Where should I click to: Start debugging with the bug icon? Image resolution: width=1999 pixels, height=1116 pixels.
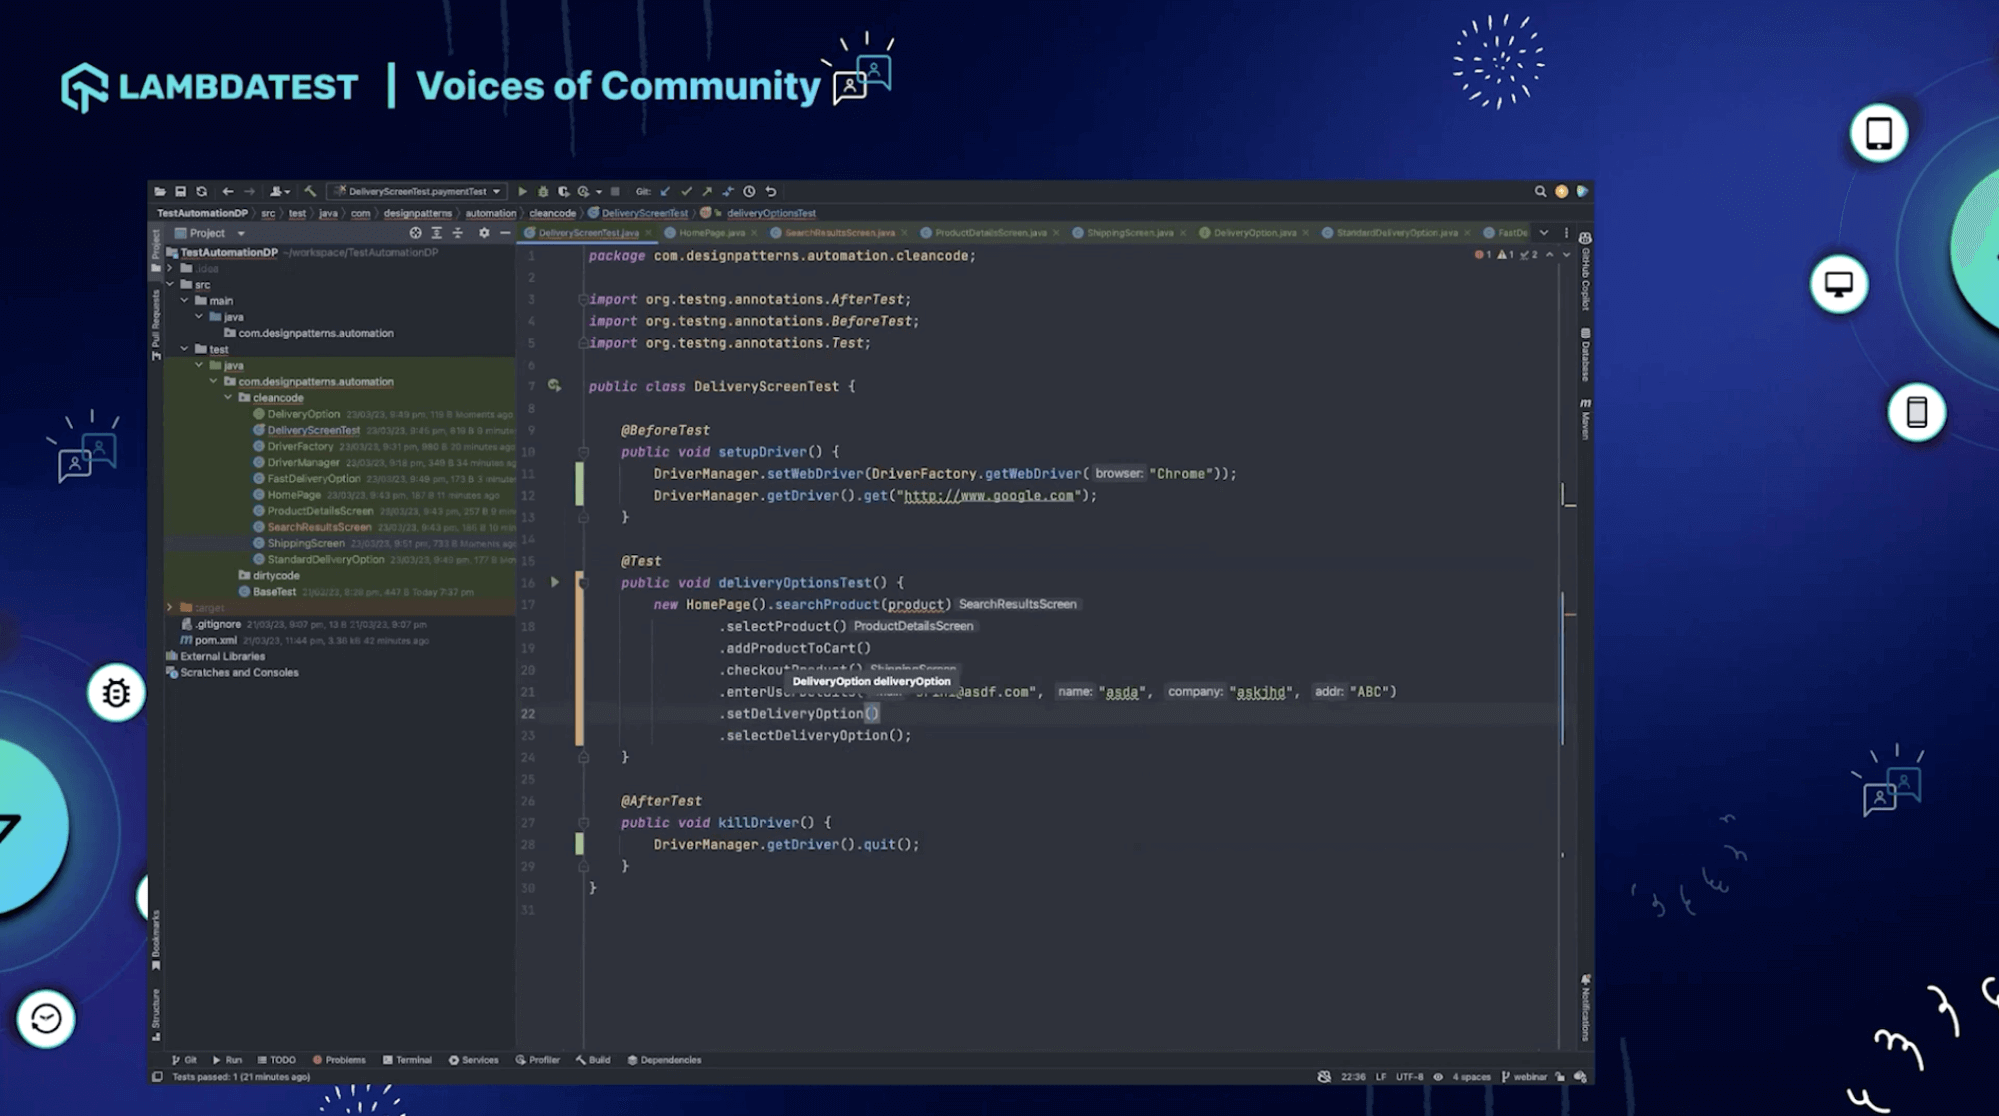[543, 191]
